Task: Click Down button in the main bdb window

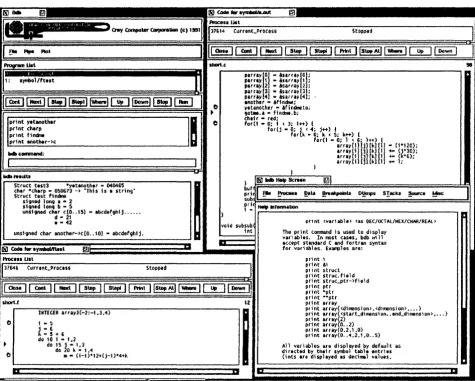Action: point(141,102)
